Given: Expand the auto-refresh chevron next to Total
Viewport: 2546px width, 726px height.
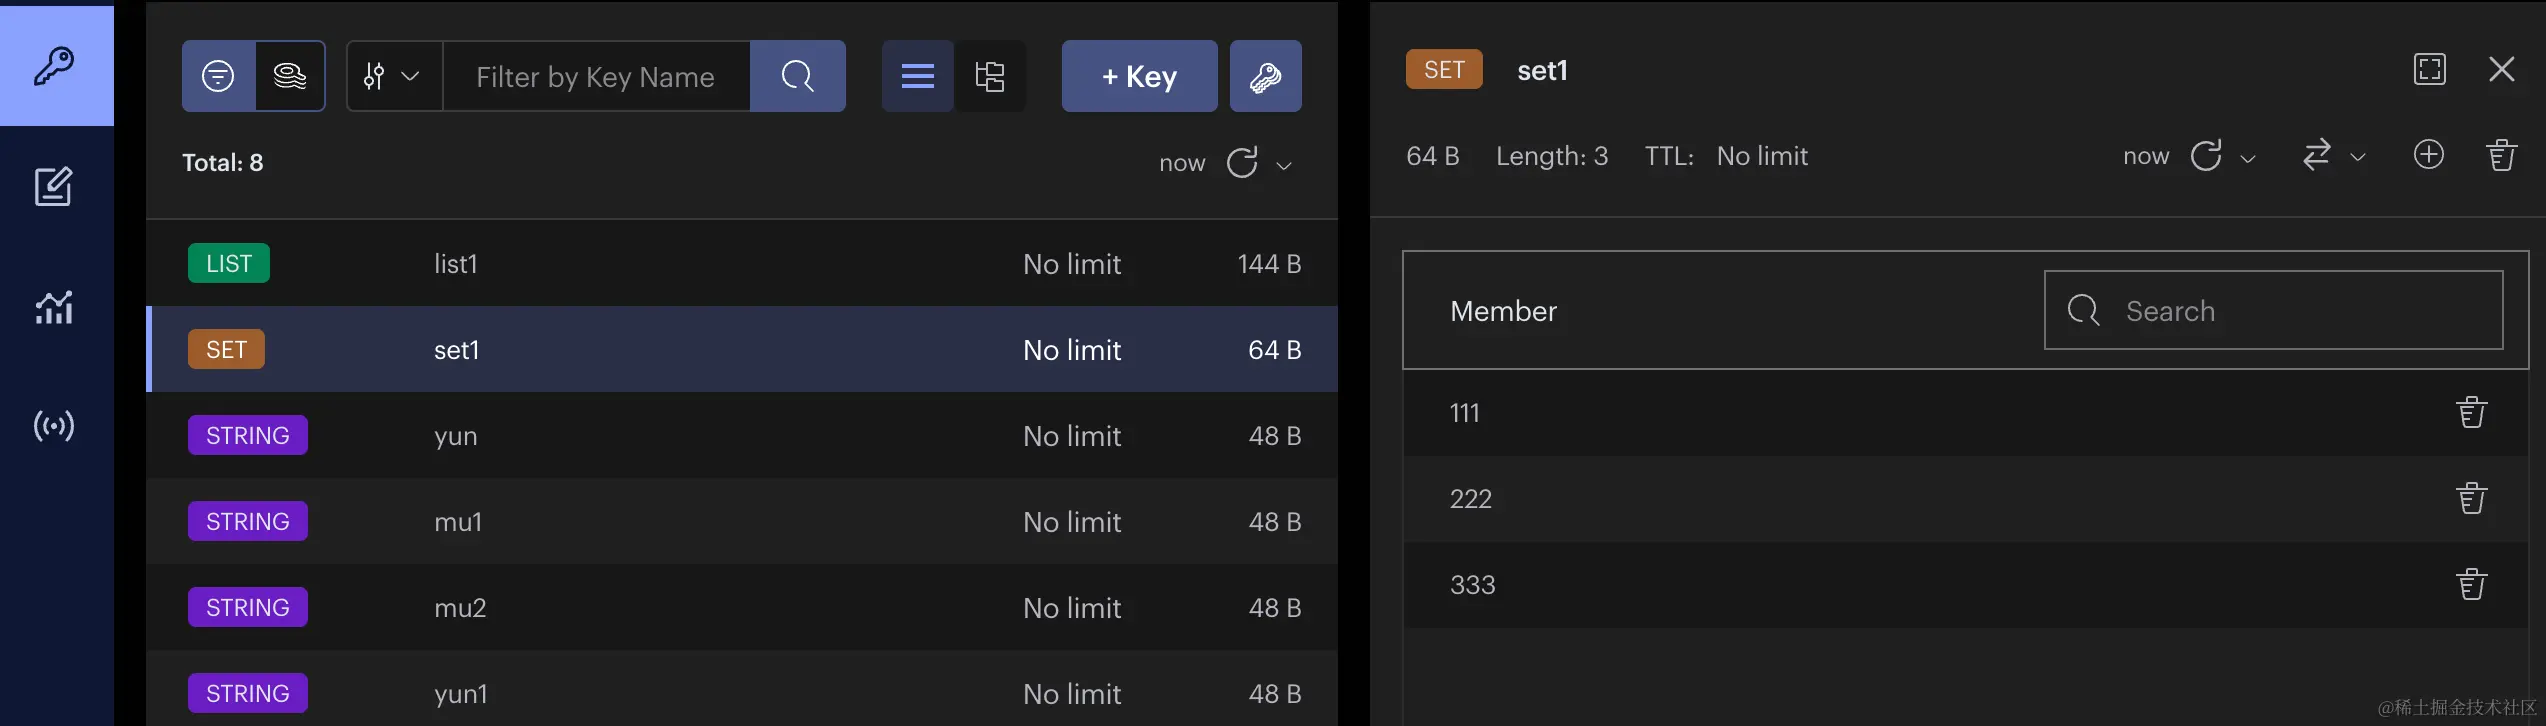Looking at the screenshot, I should 1284,165.
